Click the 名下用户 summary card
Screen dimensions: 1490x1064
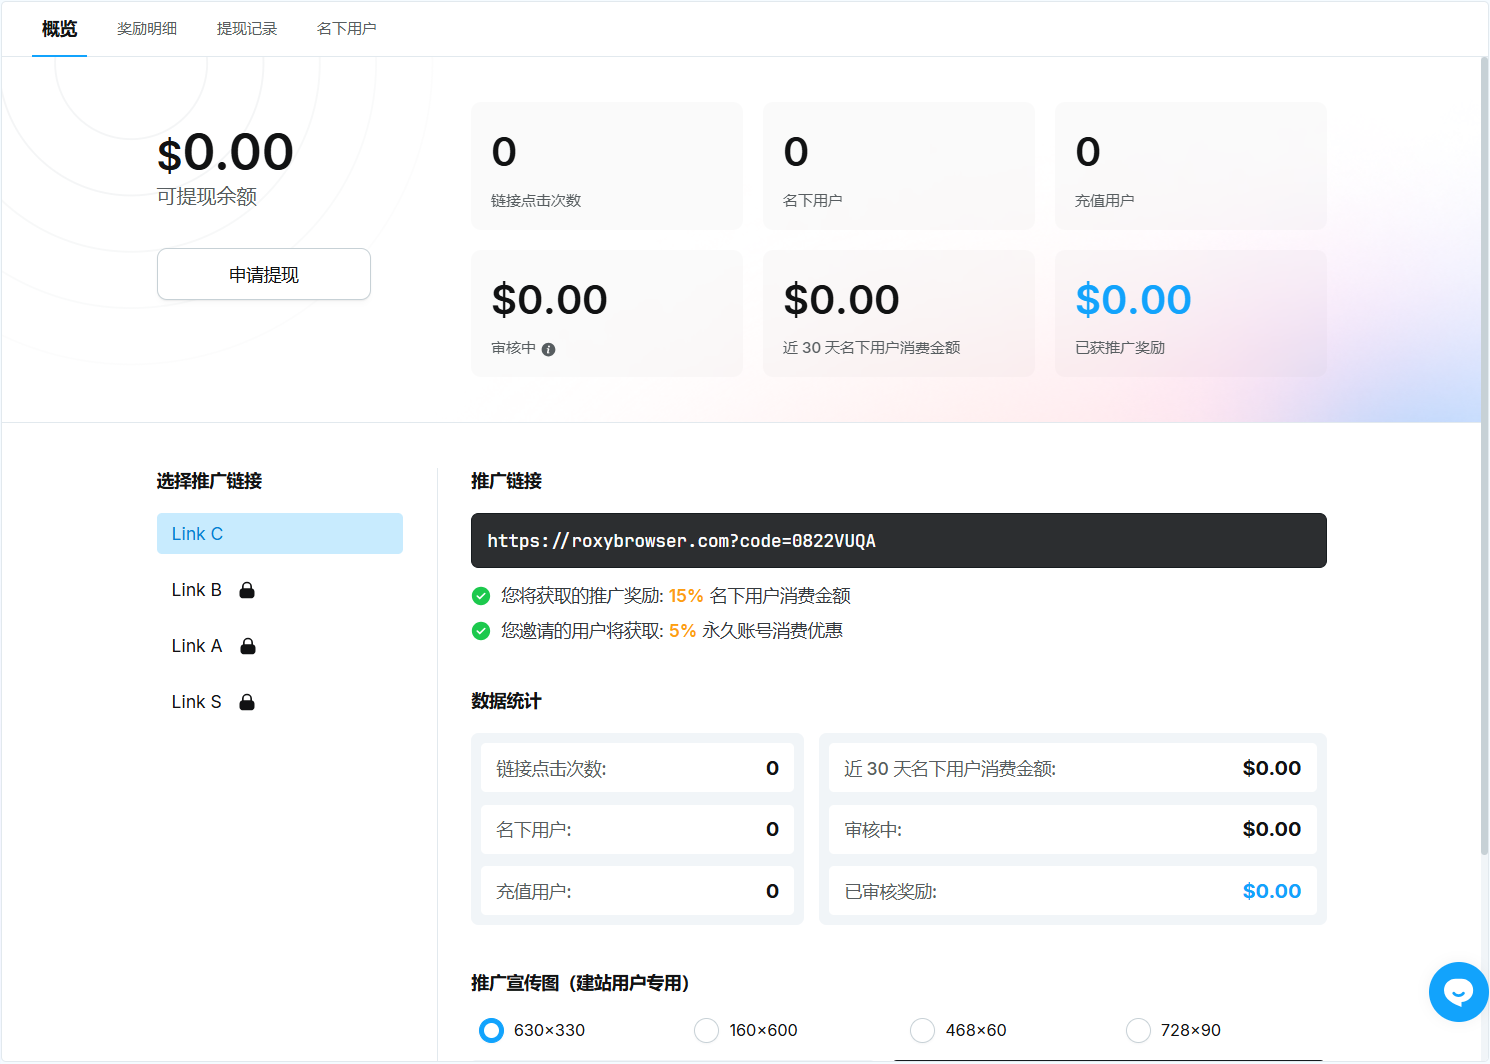coord(899,166)
